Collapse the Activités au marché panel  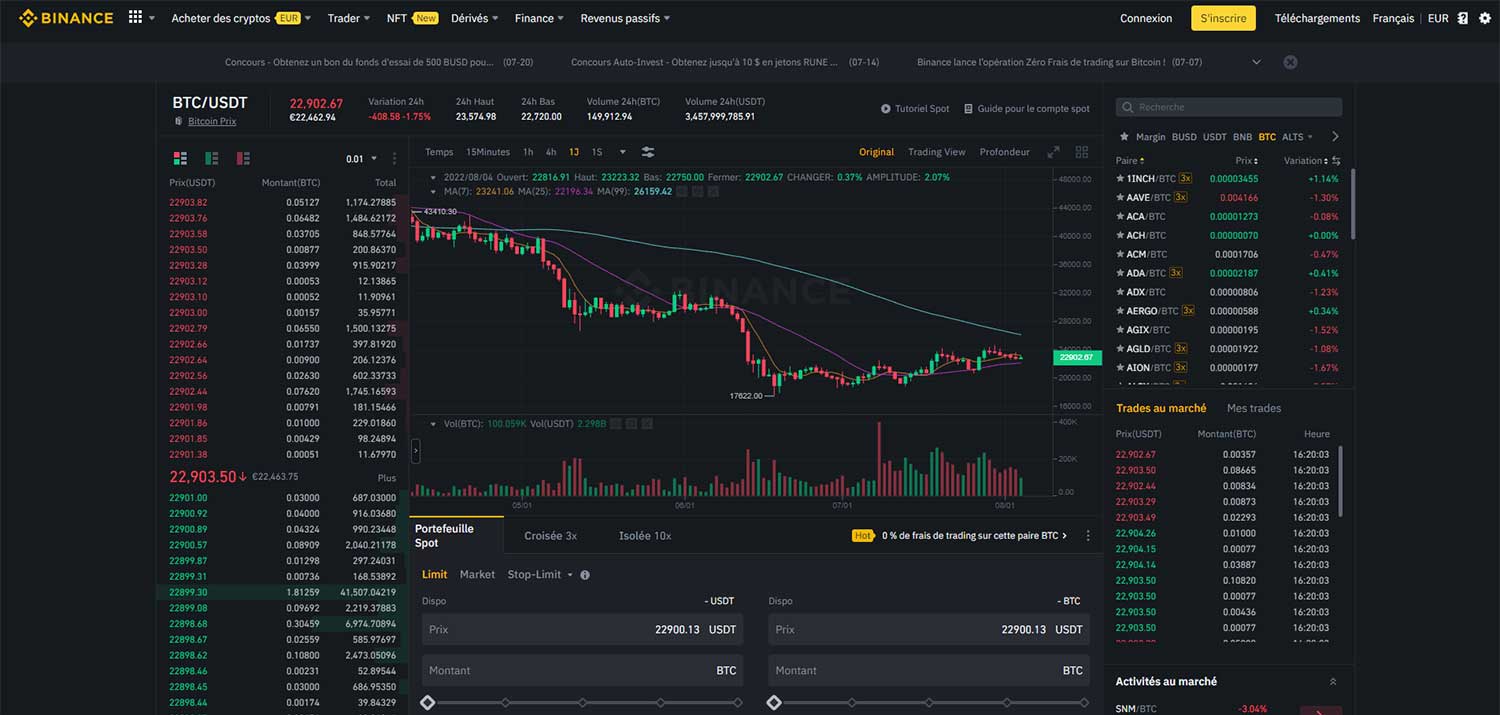click(1333, 681)
